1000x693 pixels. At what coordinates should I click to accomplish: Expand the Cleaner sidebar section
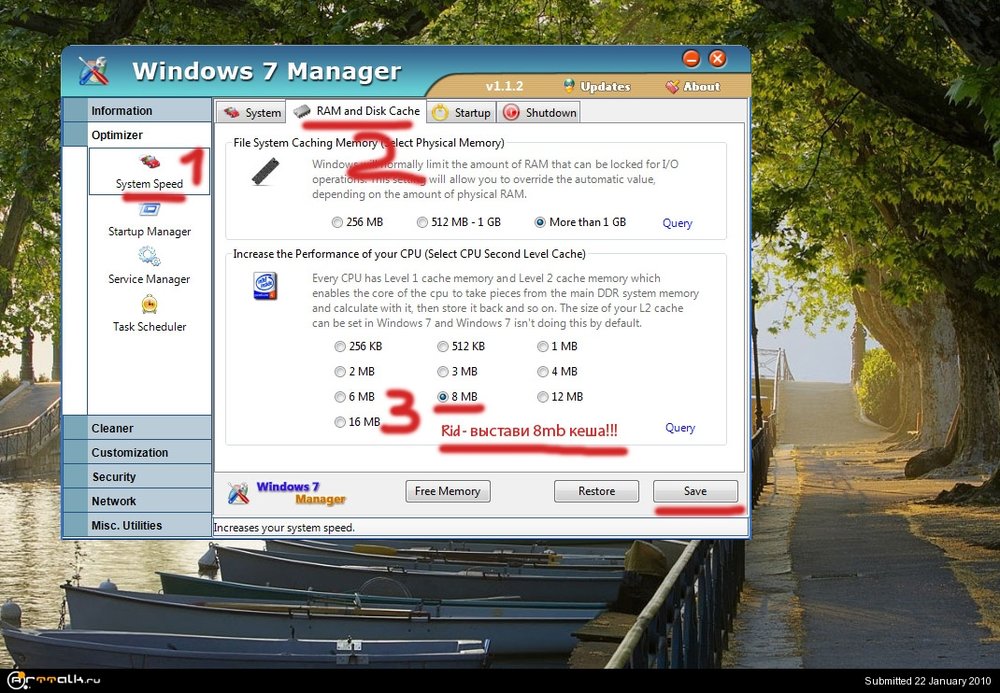click(x=112, y=428)
